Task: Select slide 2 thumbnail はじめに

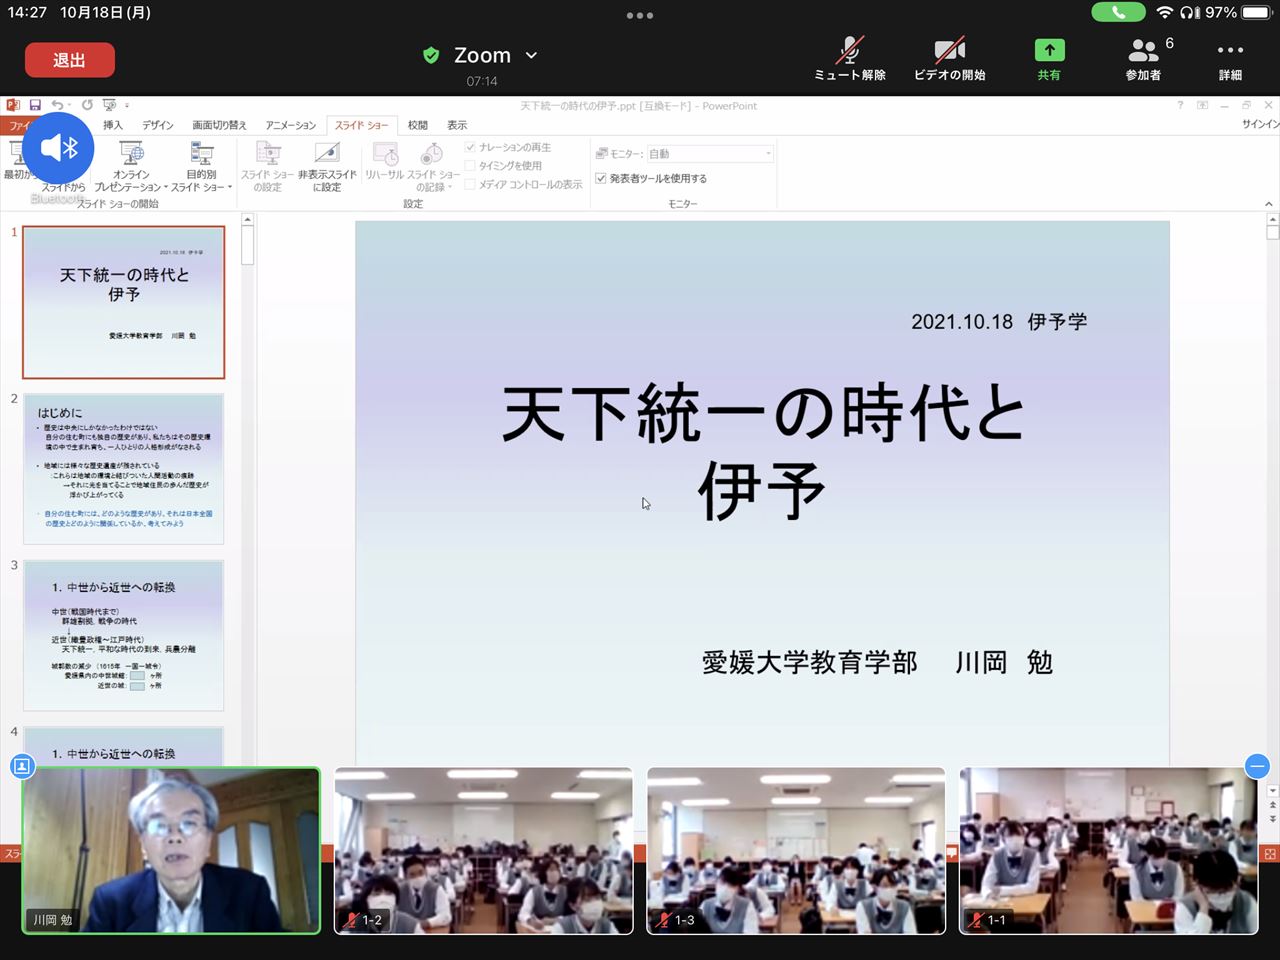Action: [124, 469]
